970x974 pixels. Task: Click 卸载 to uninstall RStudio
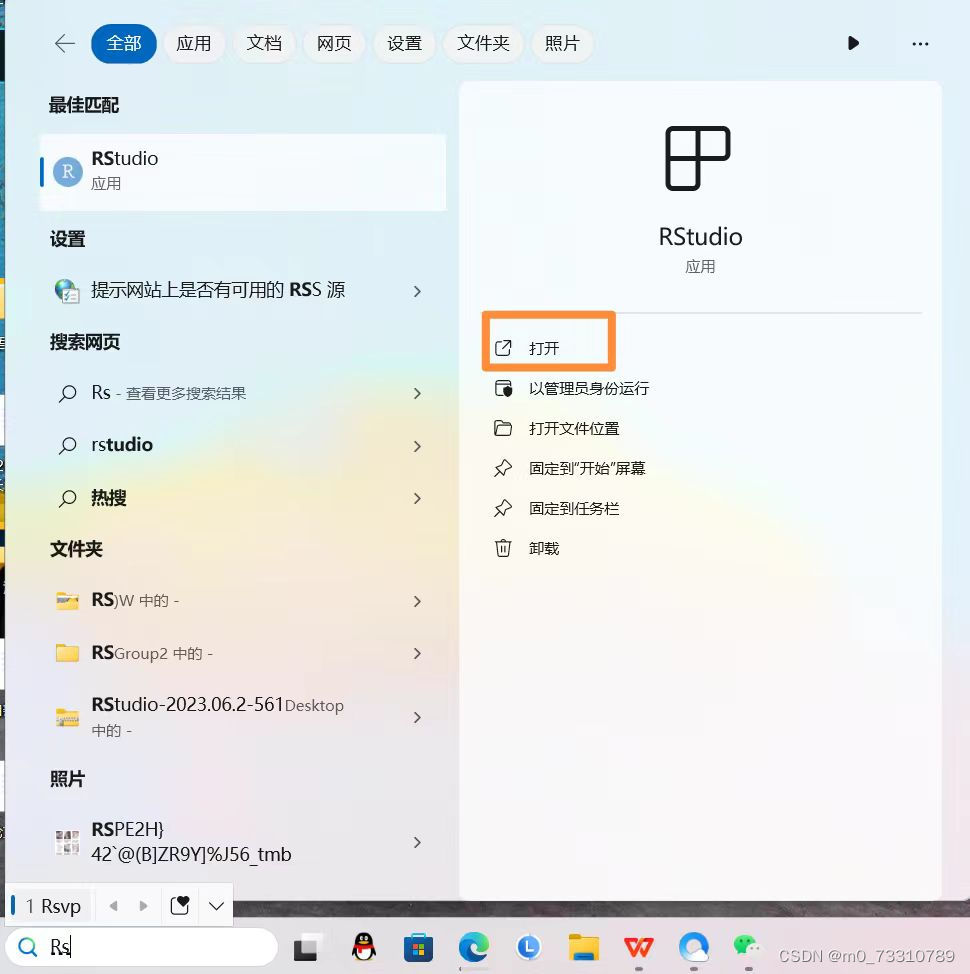[x=544, y=548]
